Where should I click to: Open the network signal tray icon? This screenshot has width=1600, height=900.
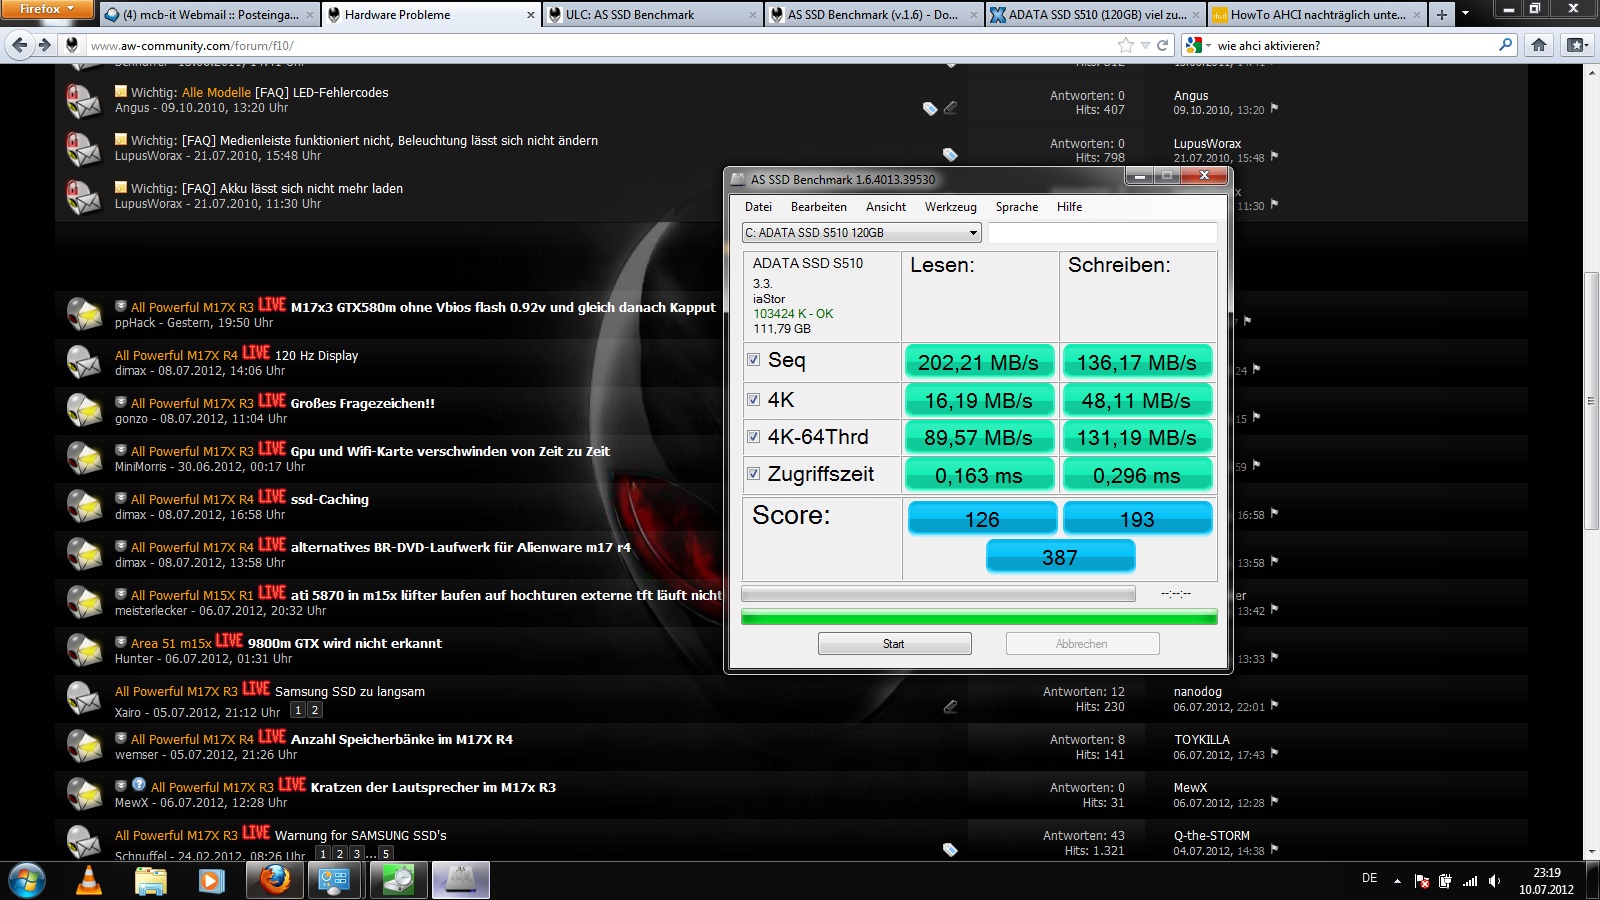click(1470, 881)
